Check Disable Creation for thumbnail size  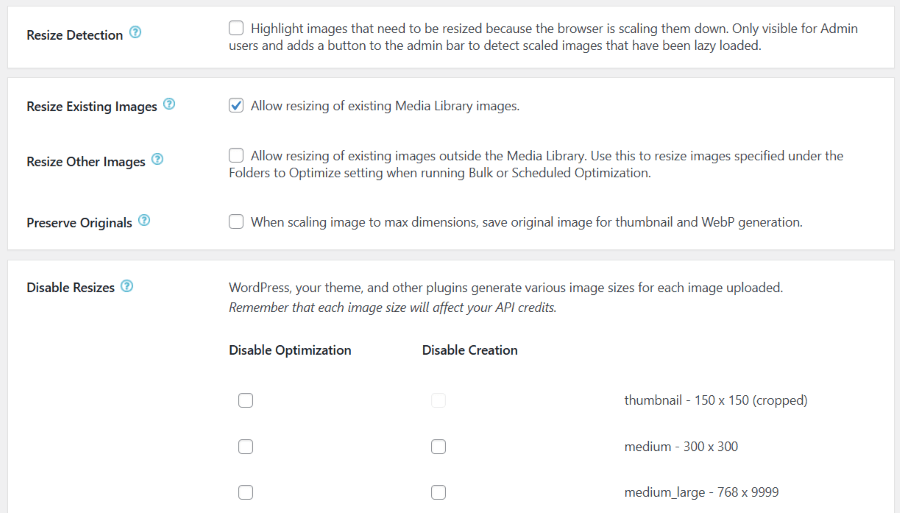point(439,401)
